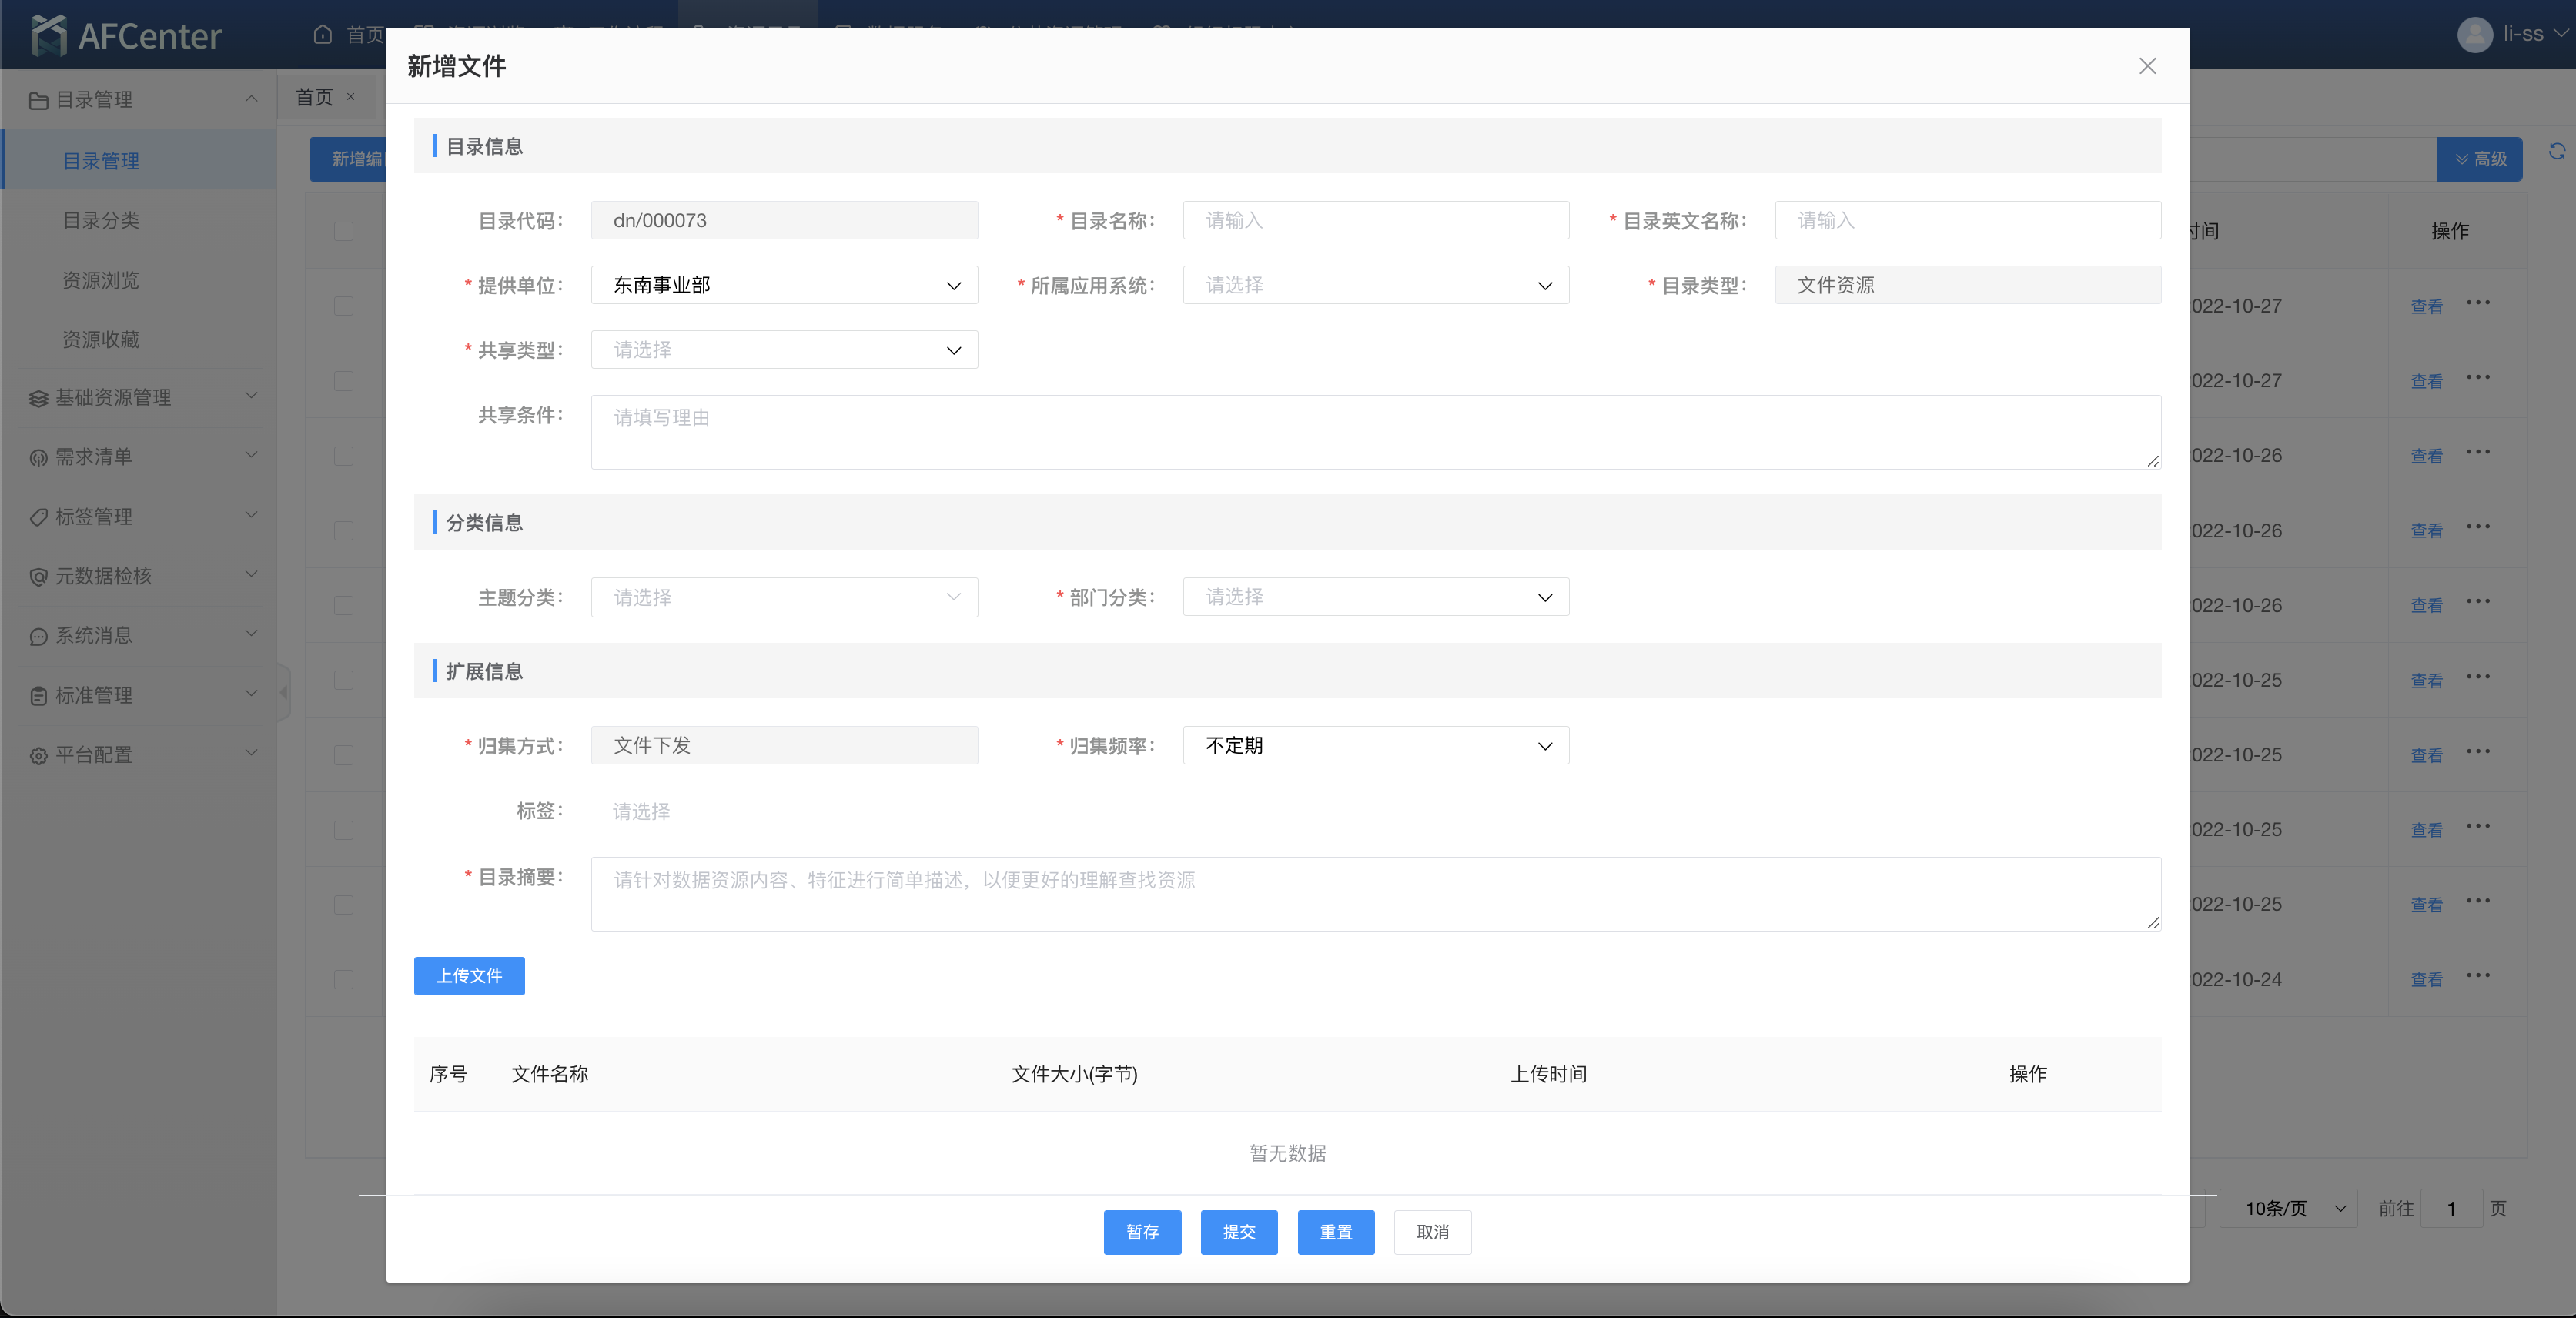Image resolution: width=2576 pixels, height=1318 pixels.
Task: Open the 共享类型 dropdown
Action: 784,350
